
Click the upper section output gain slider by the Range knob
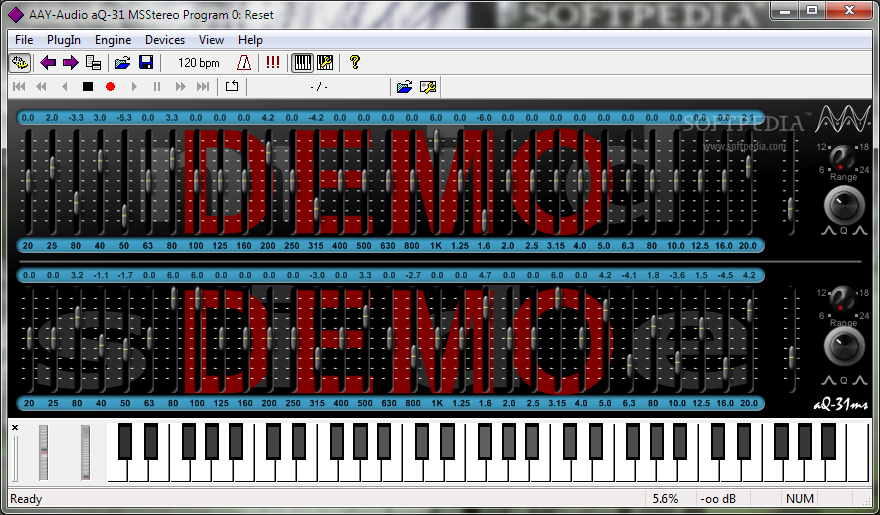click(790, 209)
